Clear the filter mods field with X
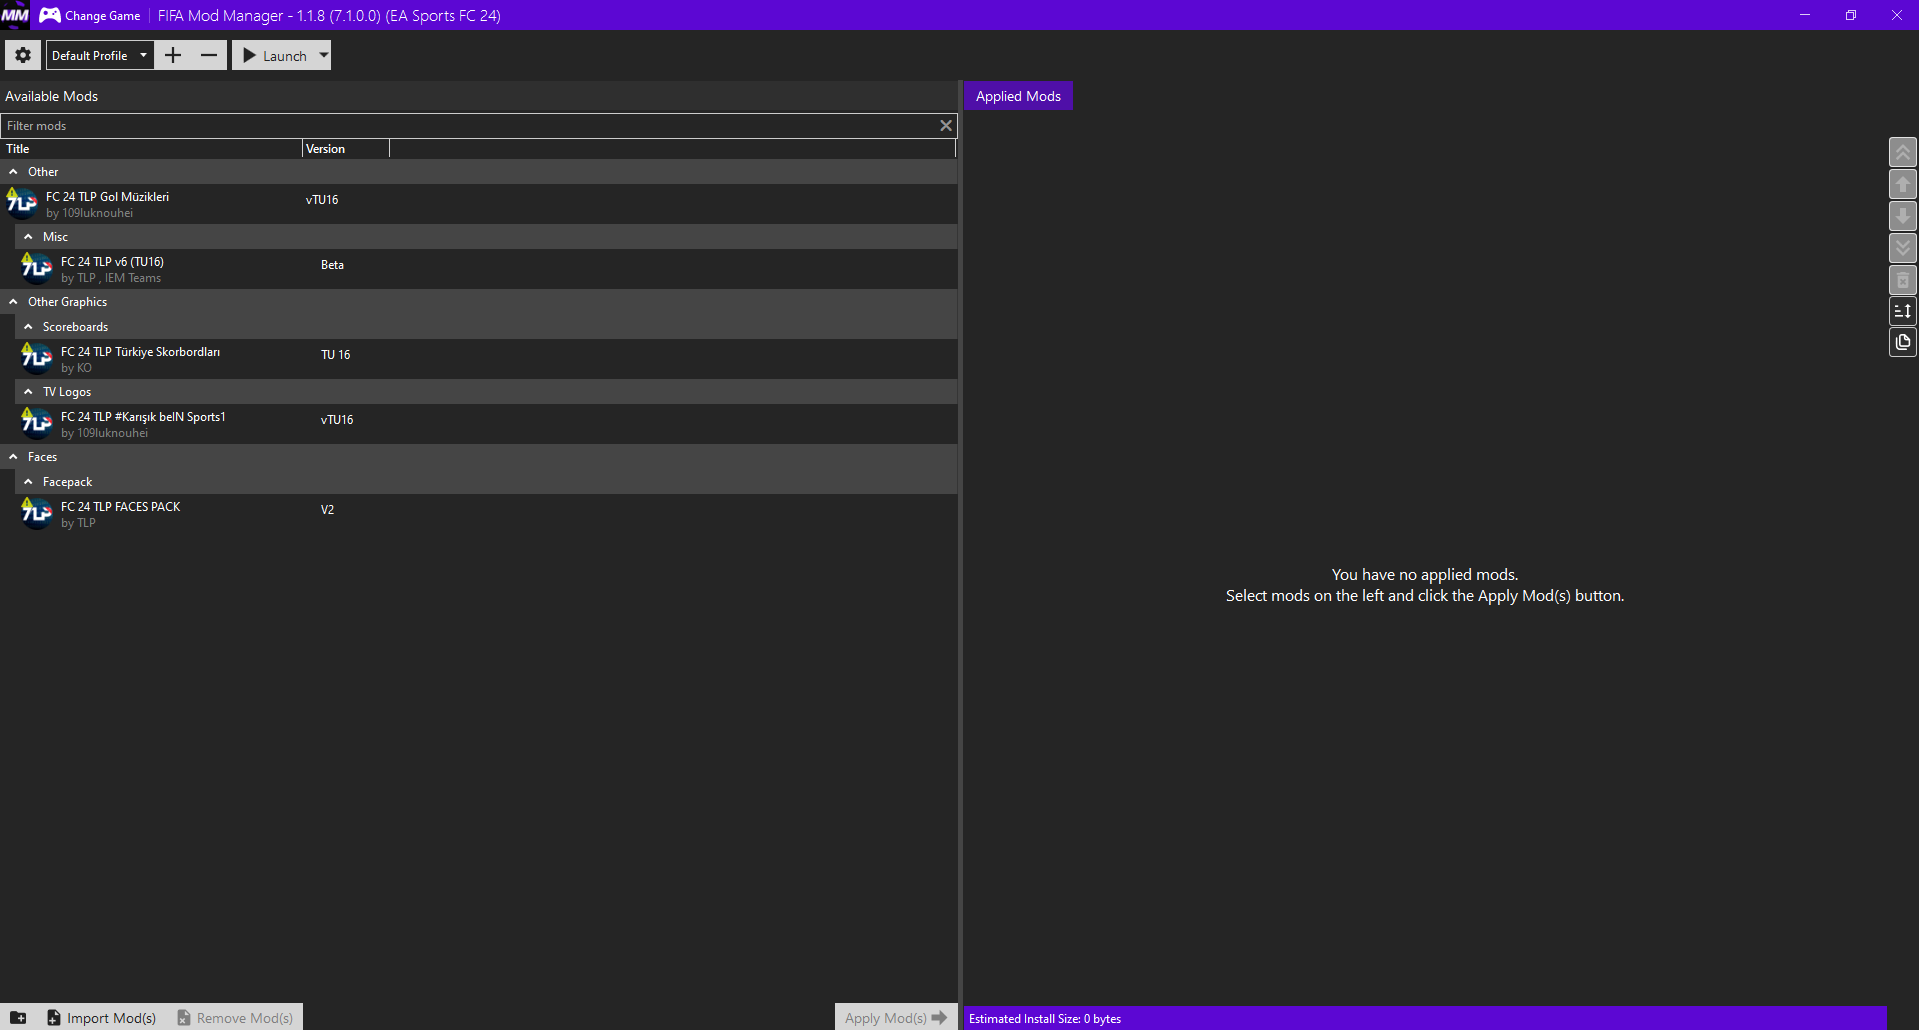Image resolution: width=1919 pixels, height=1030 pixels. coord(945,126)
